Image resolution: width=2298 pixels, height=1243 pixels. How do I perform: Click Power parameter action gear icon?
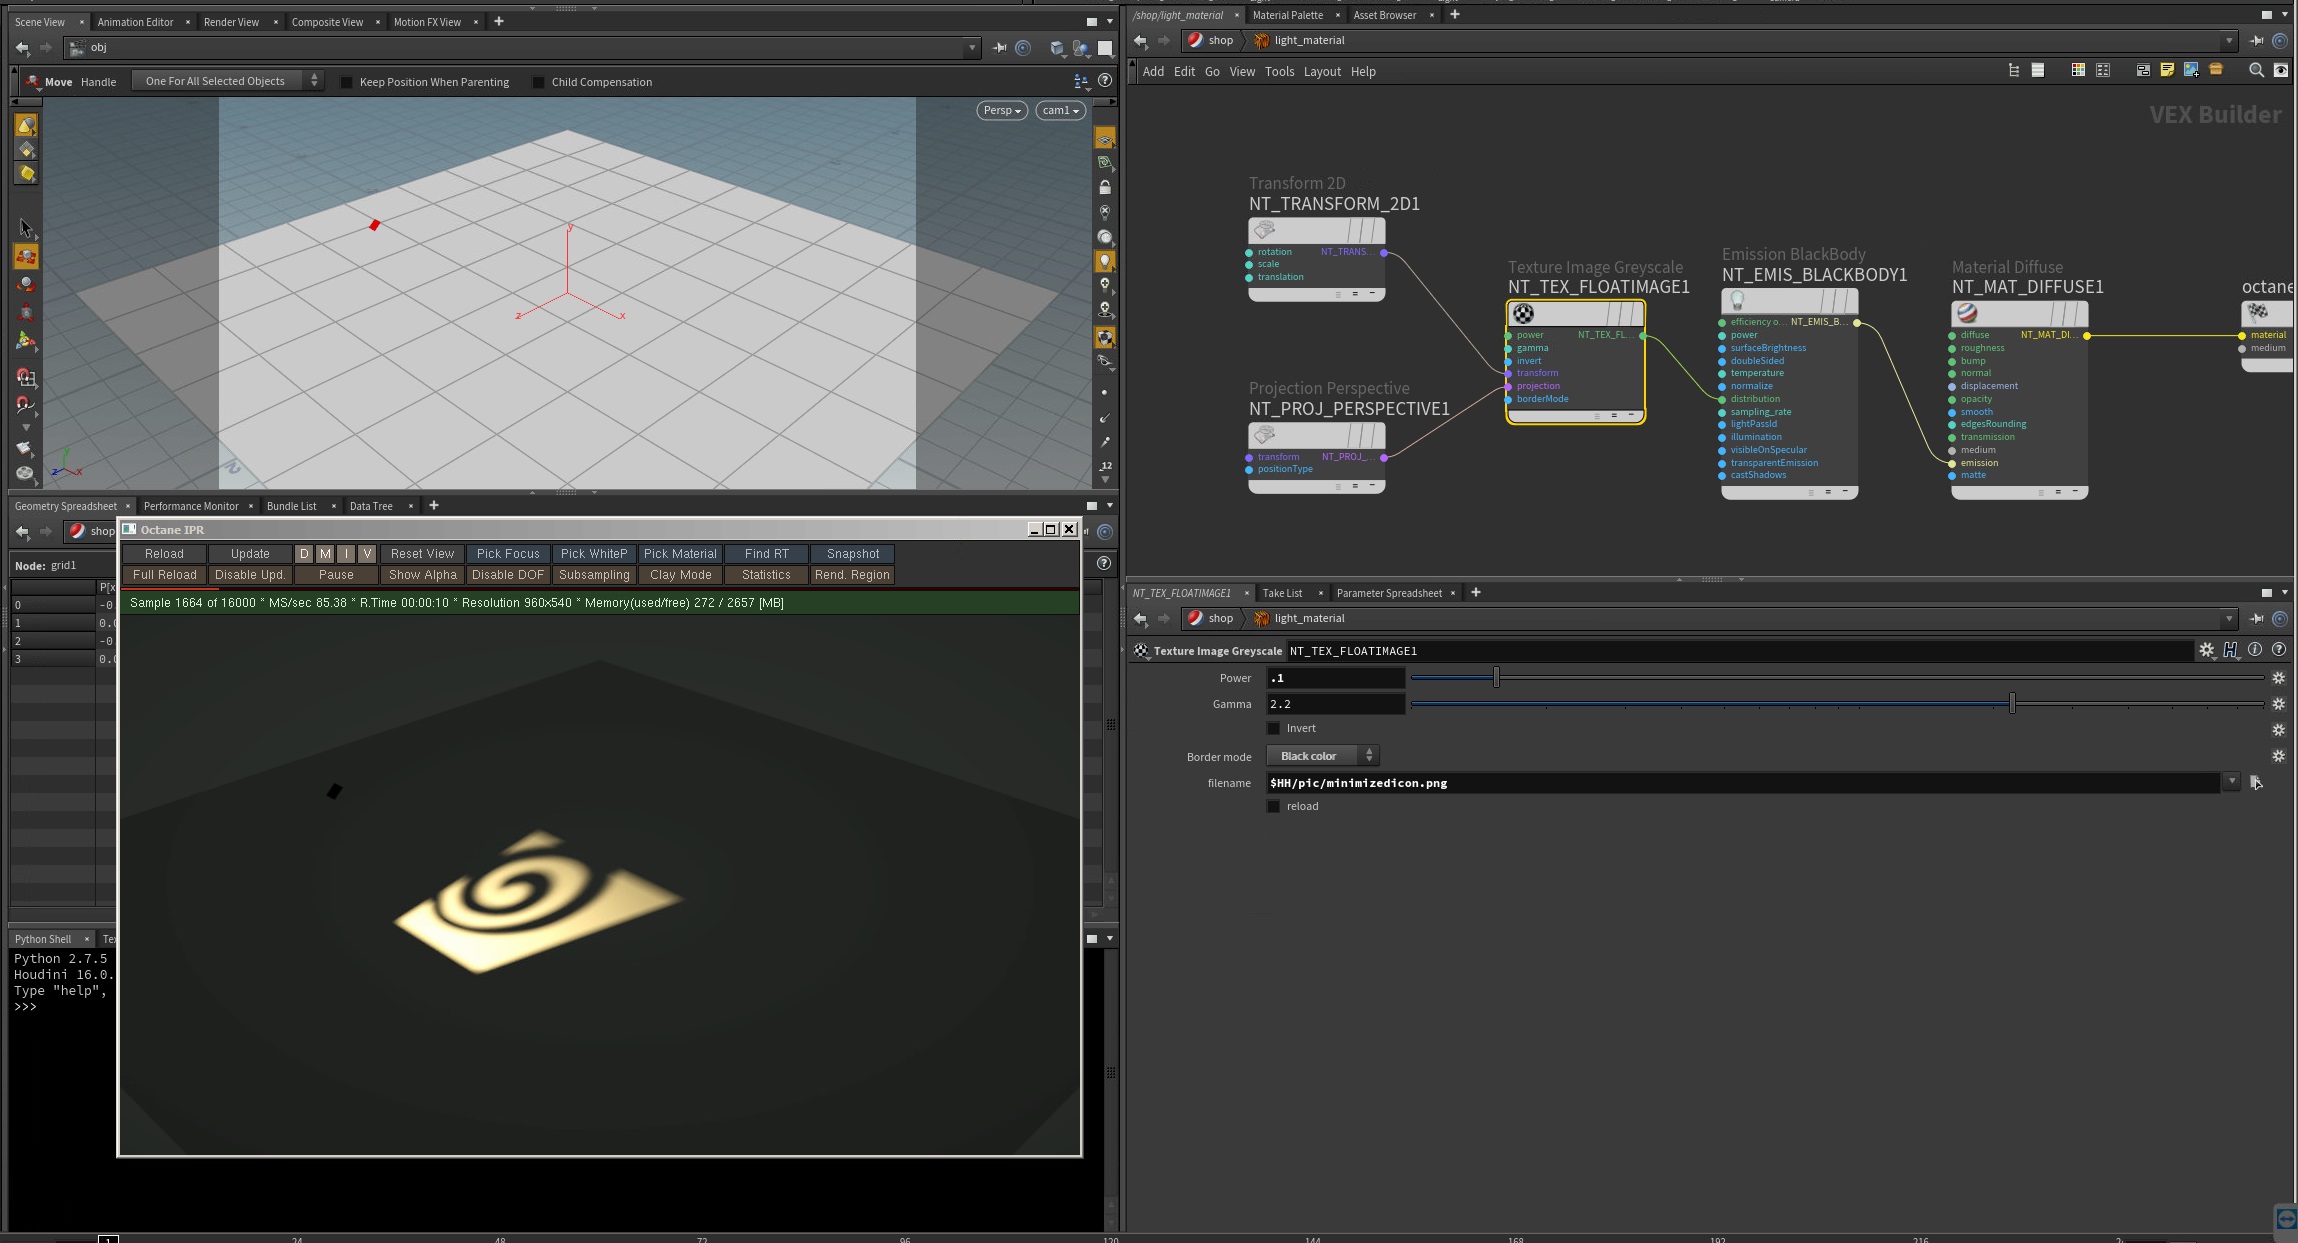(x=2278, y=678)
